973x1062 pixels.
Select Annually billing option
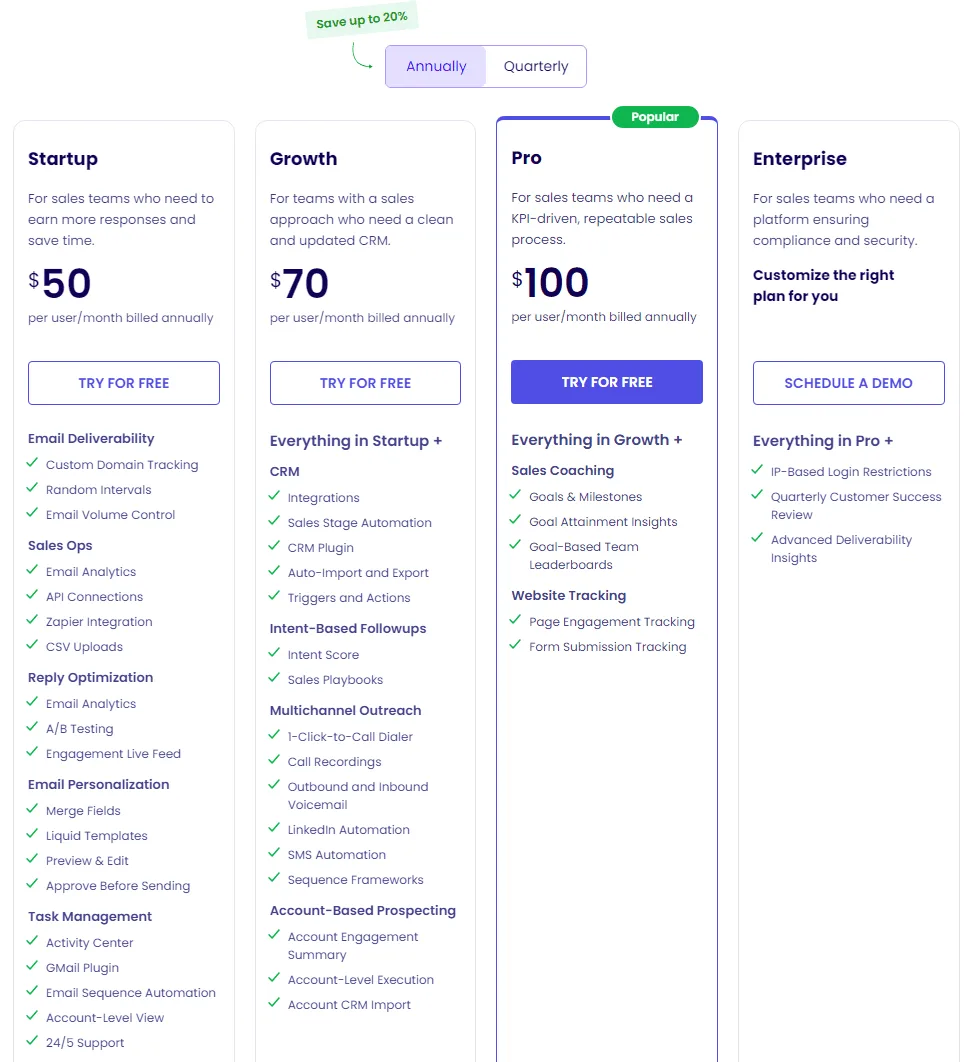(x=436, y=67)
